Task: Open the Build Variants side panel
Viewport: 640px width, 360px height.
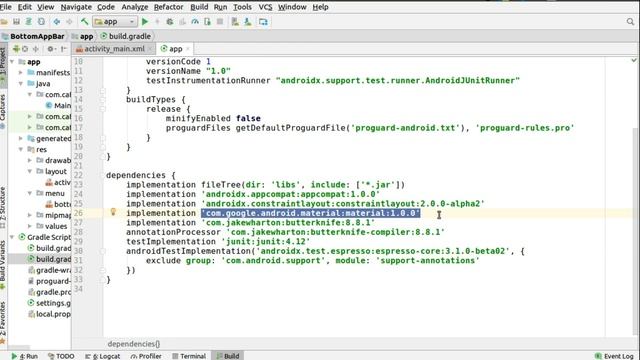Action: 3,264
